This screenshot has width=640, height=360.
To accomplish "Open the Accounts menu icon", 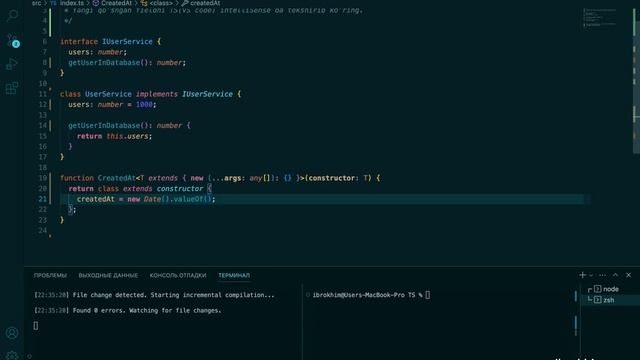I will (x=12, y=333).
